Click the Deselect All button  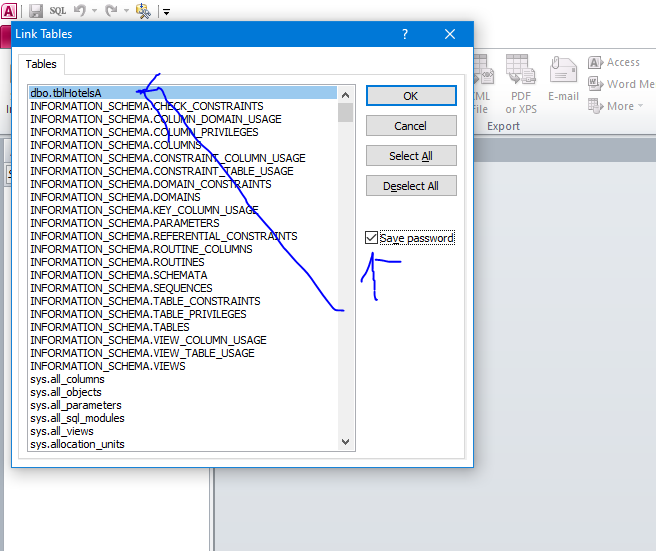(411, 186)
